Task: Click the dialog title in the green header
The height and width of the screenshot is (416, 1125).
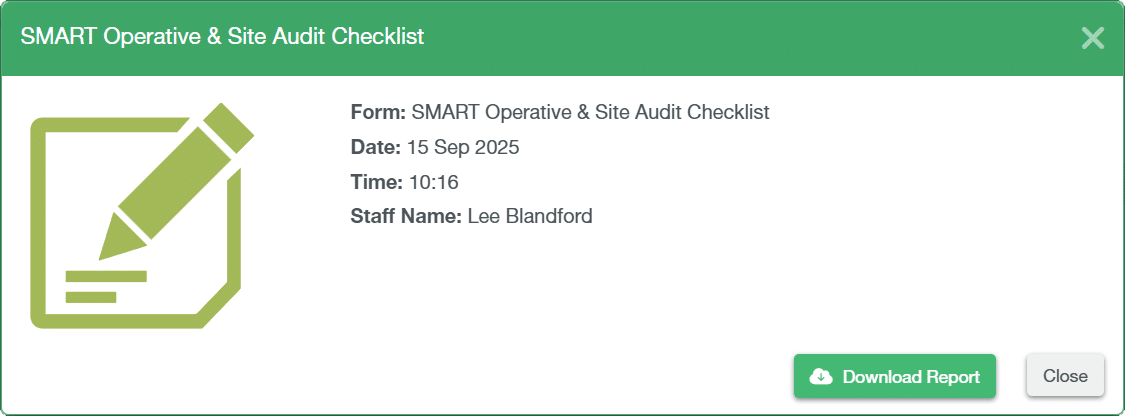Action: (222, 37)
